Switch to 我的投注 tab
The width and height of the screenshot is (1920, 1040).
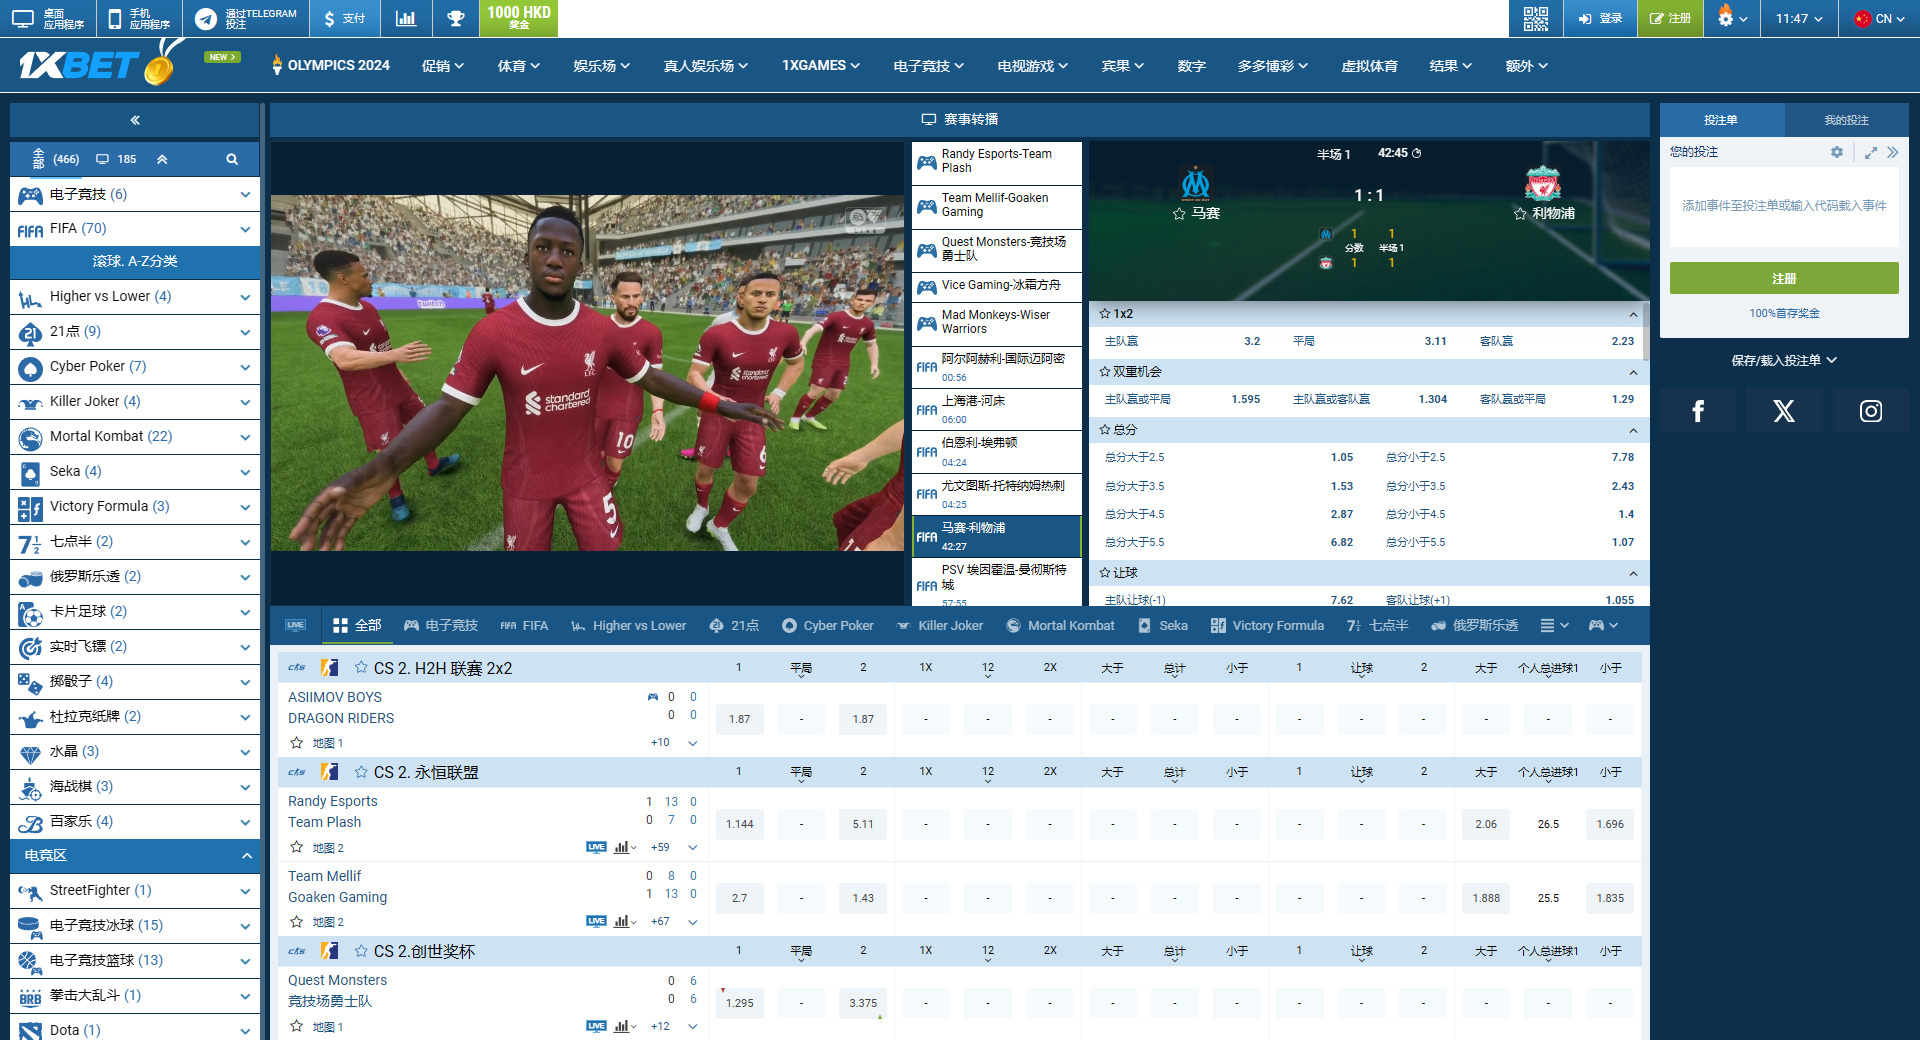tap(1846, 120)
